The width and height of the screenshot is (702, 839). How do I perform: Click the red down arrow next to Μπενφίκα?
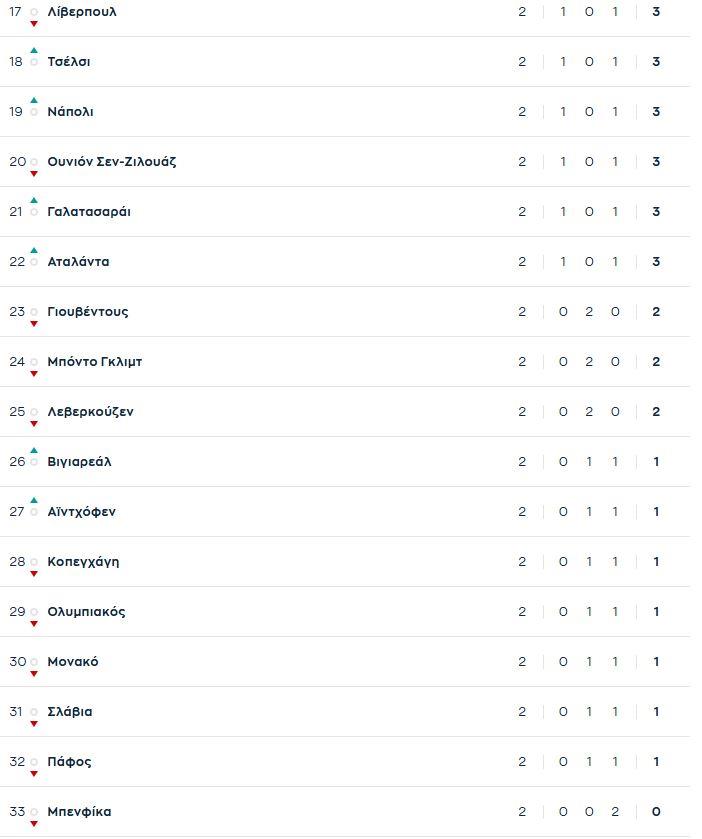34,823
